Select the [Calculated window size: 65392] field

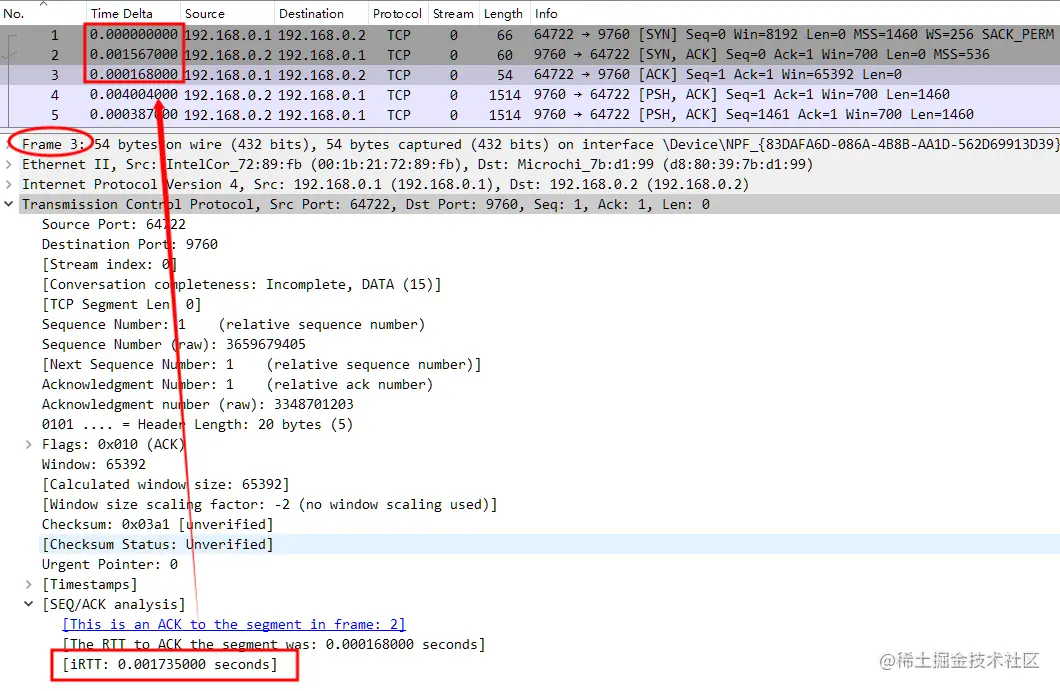(166, 484)
